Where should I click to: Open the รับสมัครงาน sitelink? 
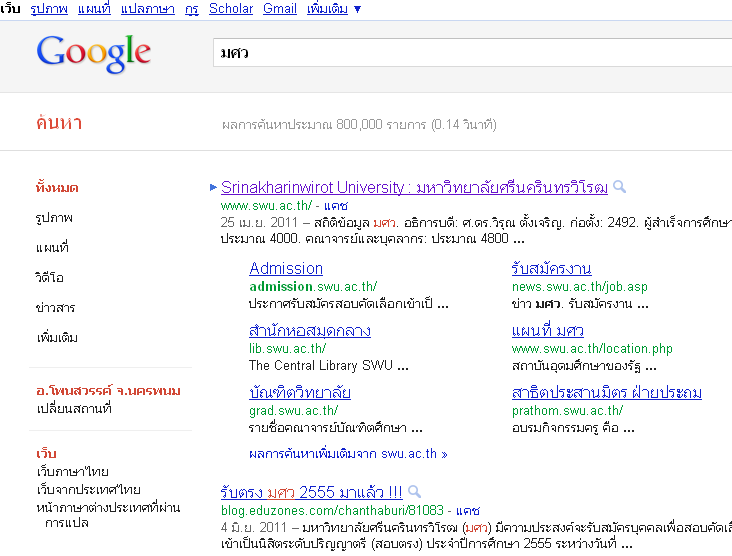(551, 268)
